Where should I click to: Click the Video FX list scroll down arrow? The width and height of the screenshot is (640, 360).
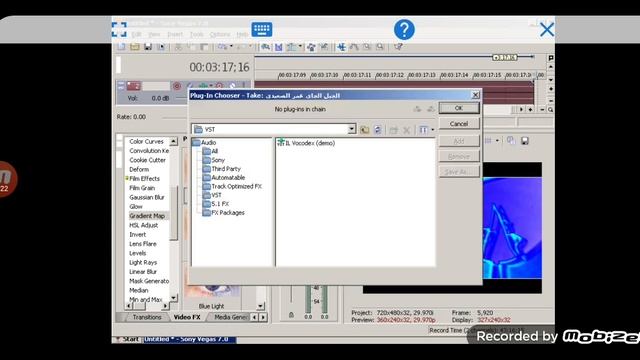(x=174, y=298)
